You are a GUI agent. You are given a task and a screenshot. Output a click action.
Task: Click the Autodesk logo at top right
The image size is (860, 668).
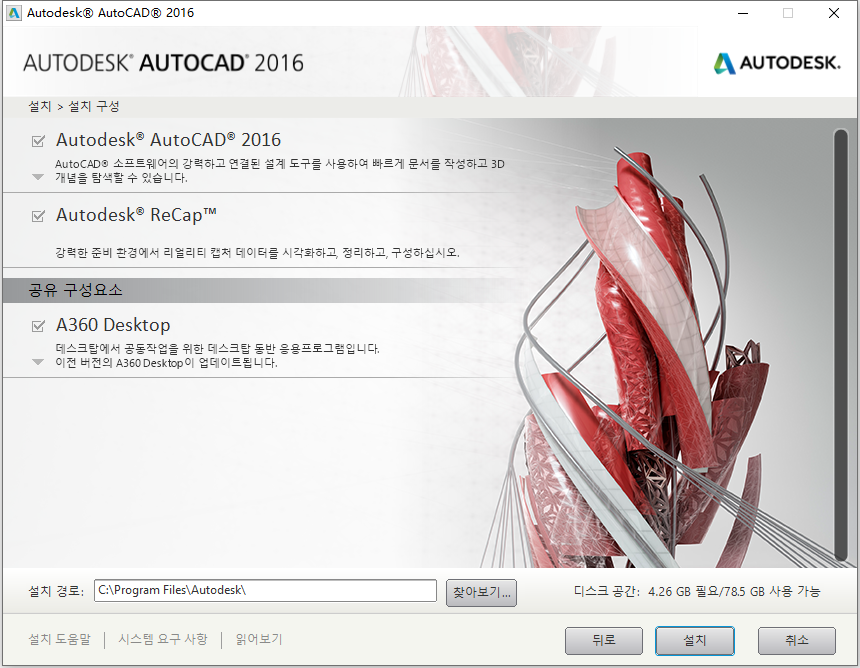(777, 63)
